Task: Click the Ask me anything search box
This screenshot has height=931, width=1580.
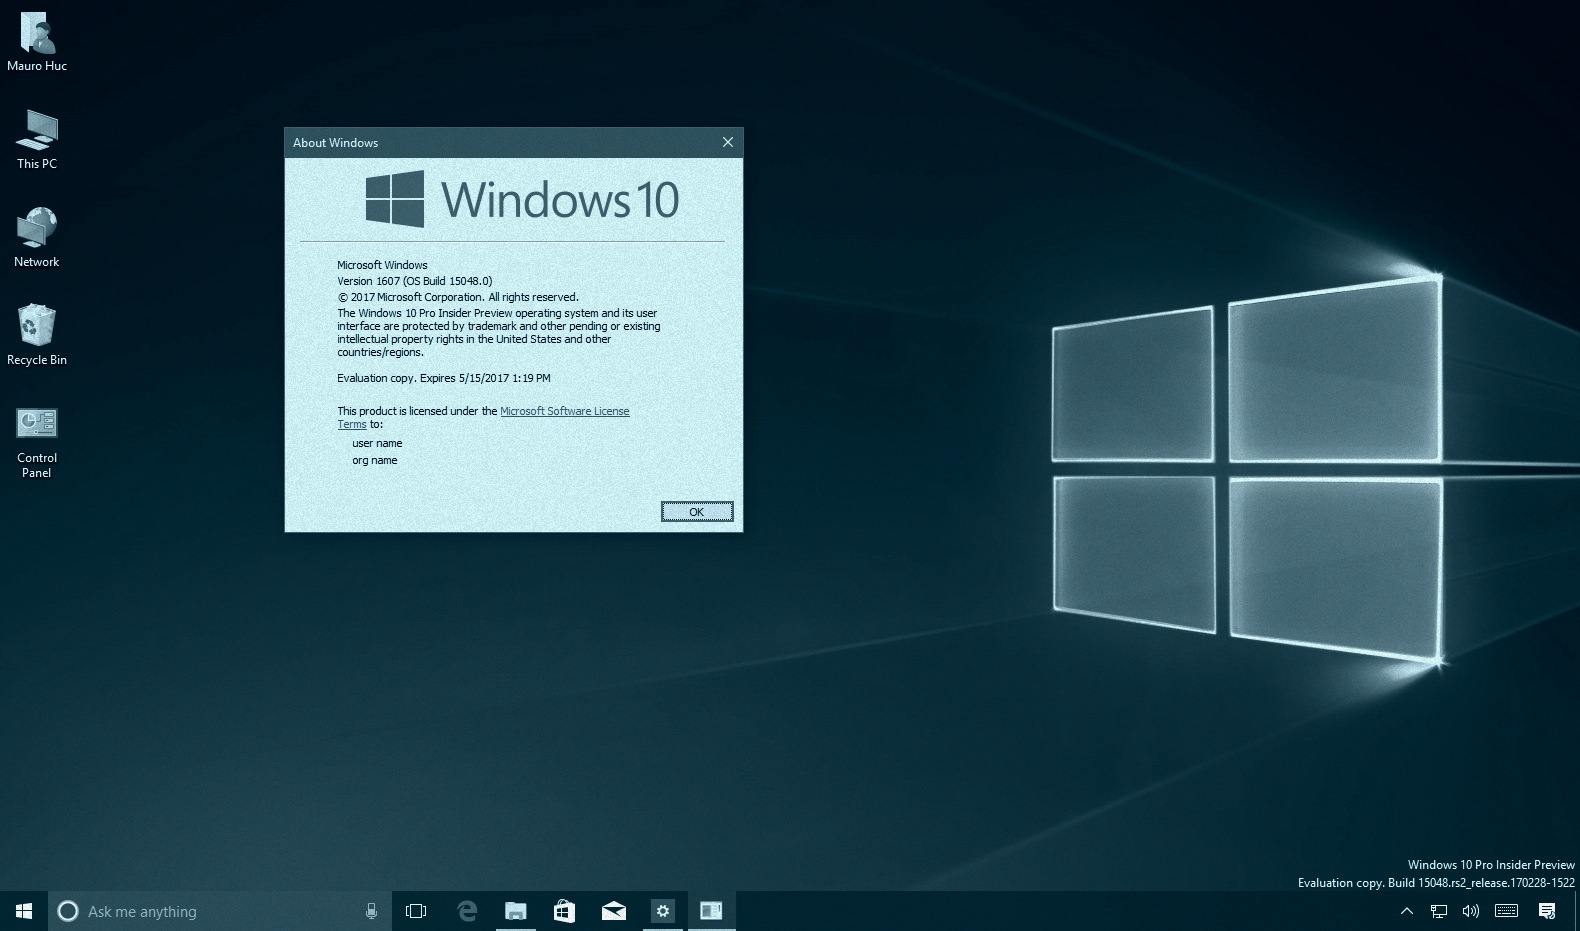Action: pyautogui.click(x=220, y=911)
